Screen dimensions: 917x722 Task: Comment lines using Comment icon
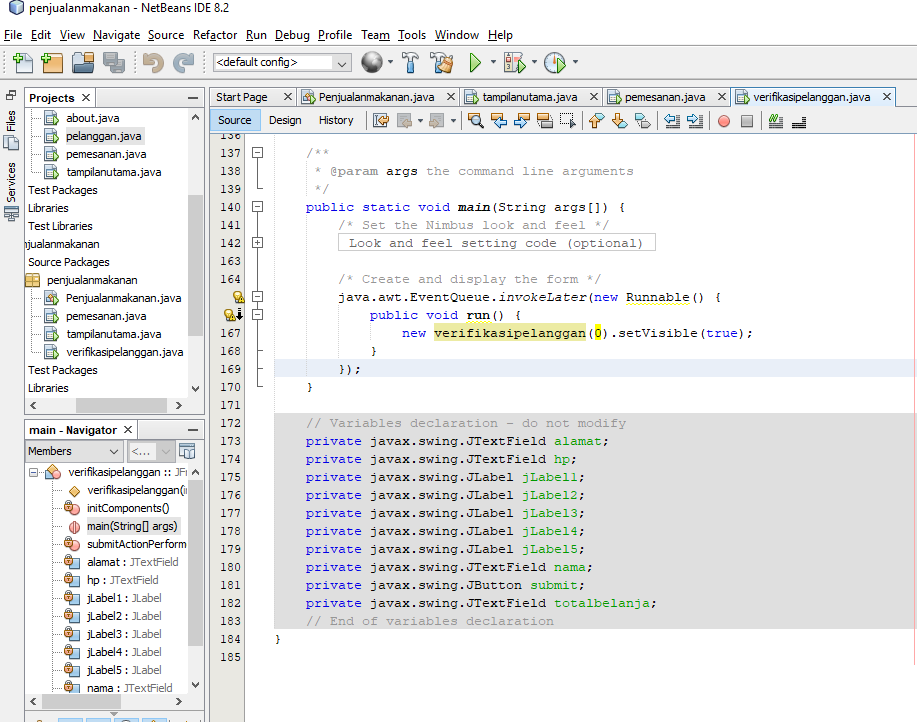776,119
